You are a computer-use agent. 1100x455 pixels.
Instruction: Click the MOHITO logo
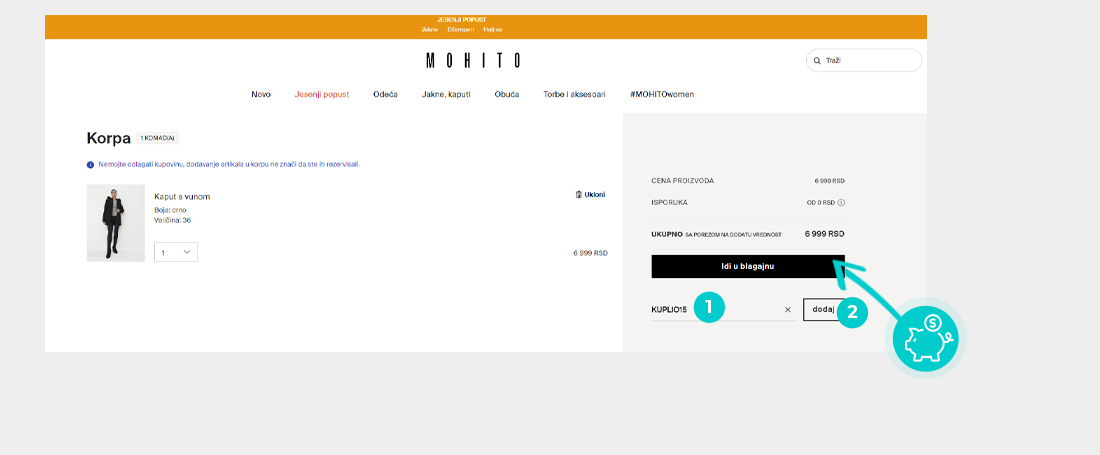[473, 60]
